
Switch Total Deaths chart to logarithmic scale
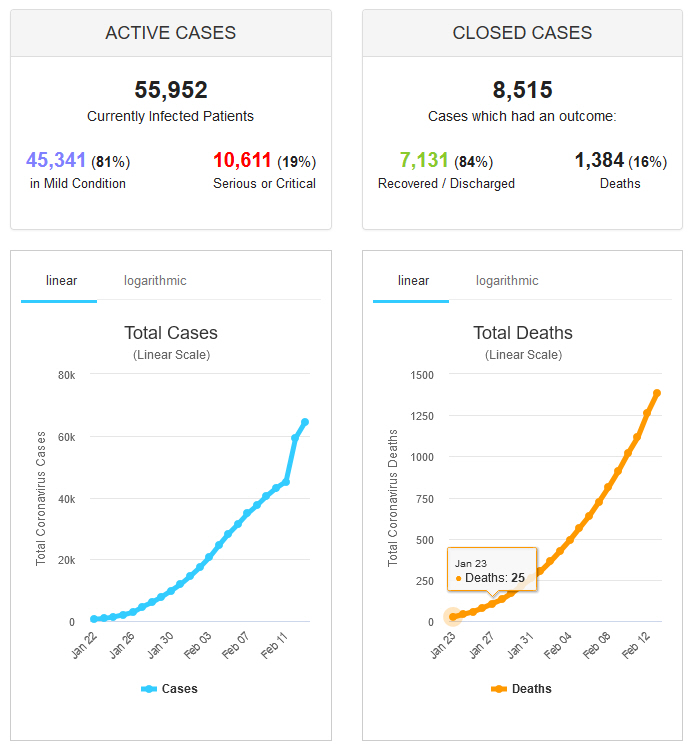click(x=507, y=281)
